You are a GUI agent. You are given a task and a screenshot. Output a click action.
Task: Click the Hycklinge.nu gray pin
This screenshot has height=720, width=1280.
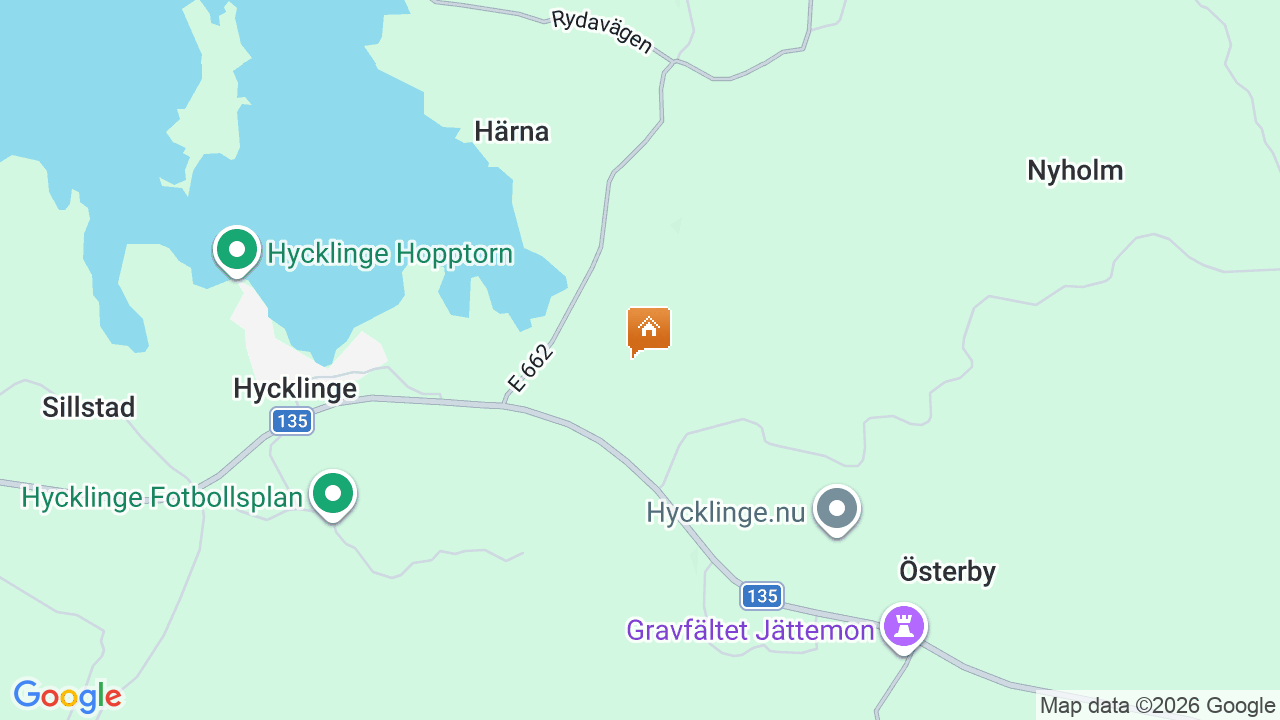coord(837,511)
